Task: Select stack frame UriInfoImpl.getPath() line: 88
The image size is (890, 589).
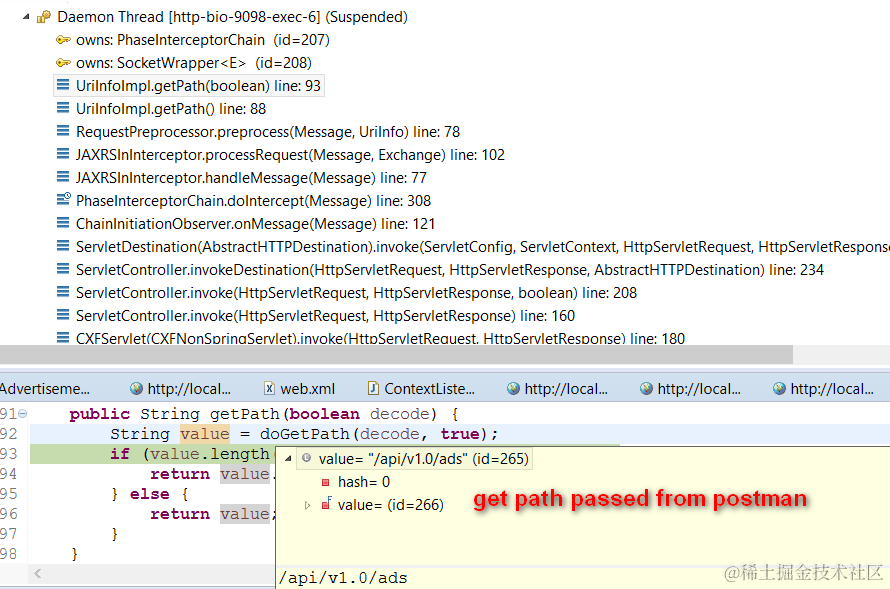Action: [x=171, y=109]
